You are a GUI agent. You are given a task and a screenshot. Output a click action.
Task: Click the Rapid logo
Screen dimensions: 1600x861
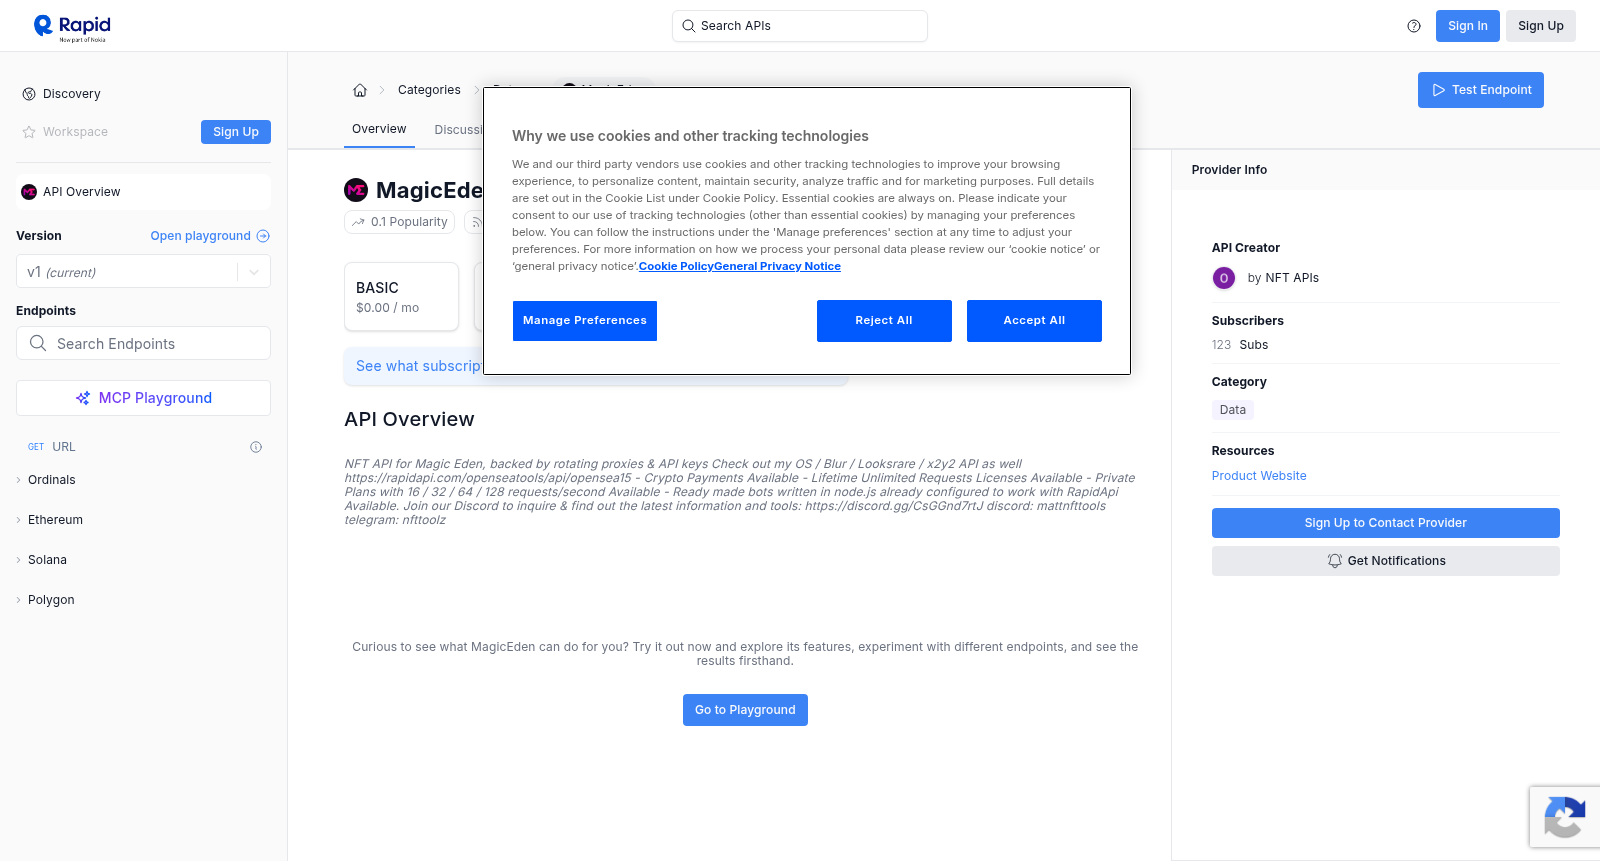pos(72,27)
